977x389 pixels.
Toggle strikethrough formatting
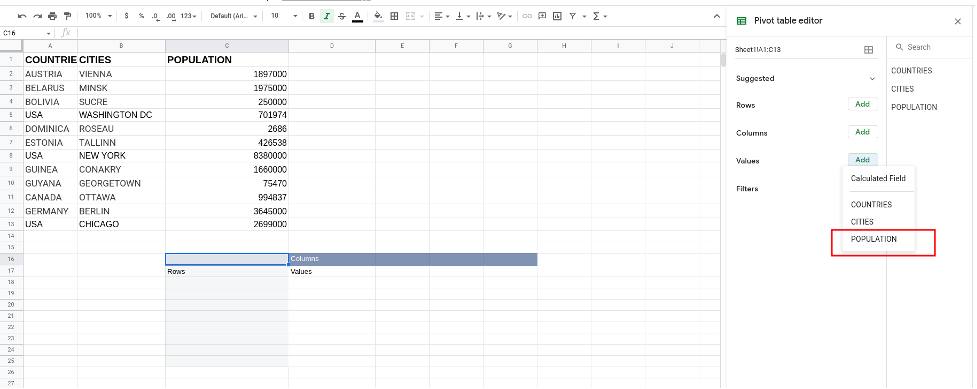341,16
